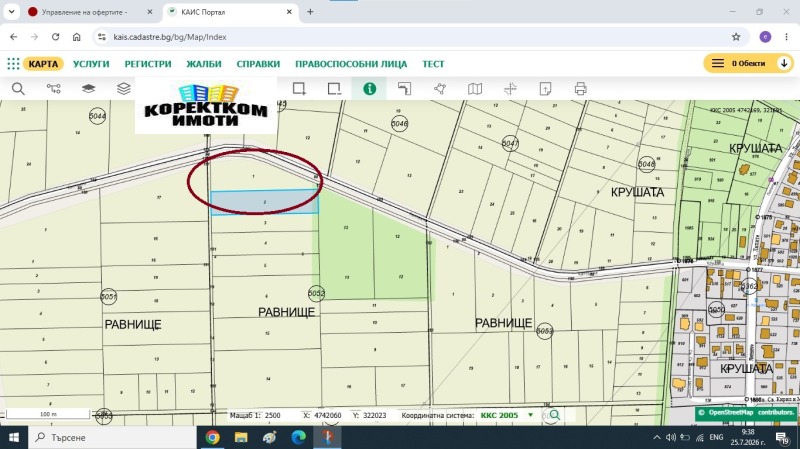
Task: Open the tab list chevron in Chrome
Action: pyautogui.click(x=11, y=12)
